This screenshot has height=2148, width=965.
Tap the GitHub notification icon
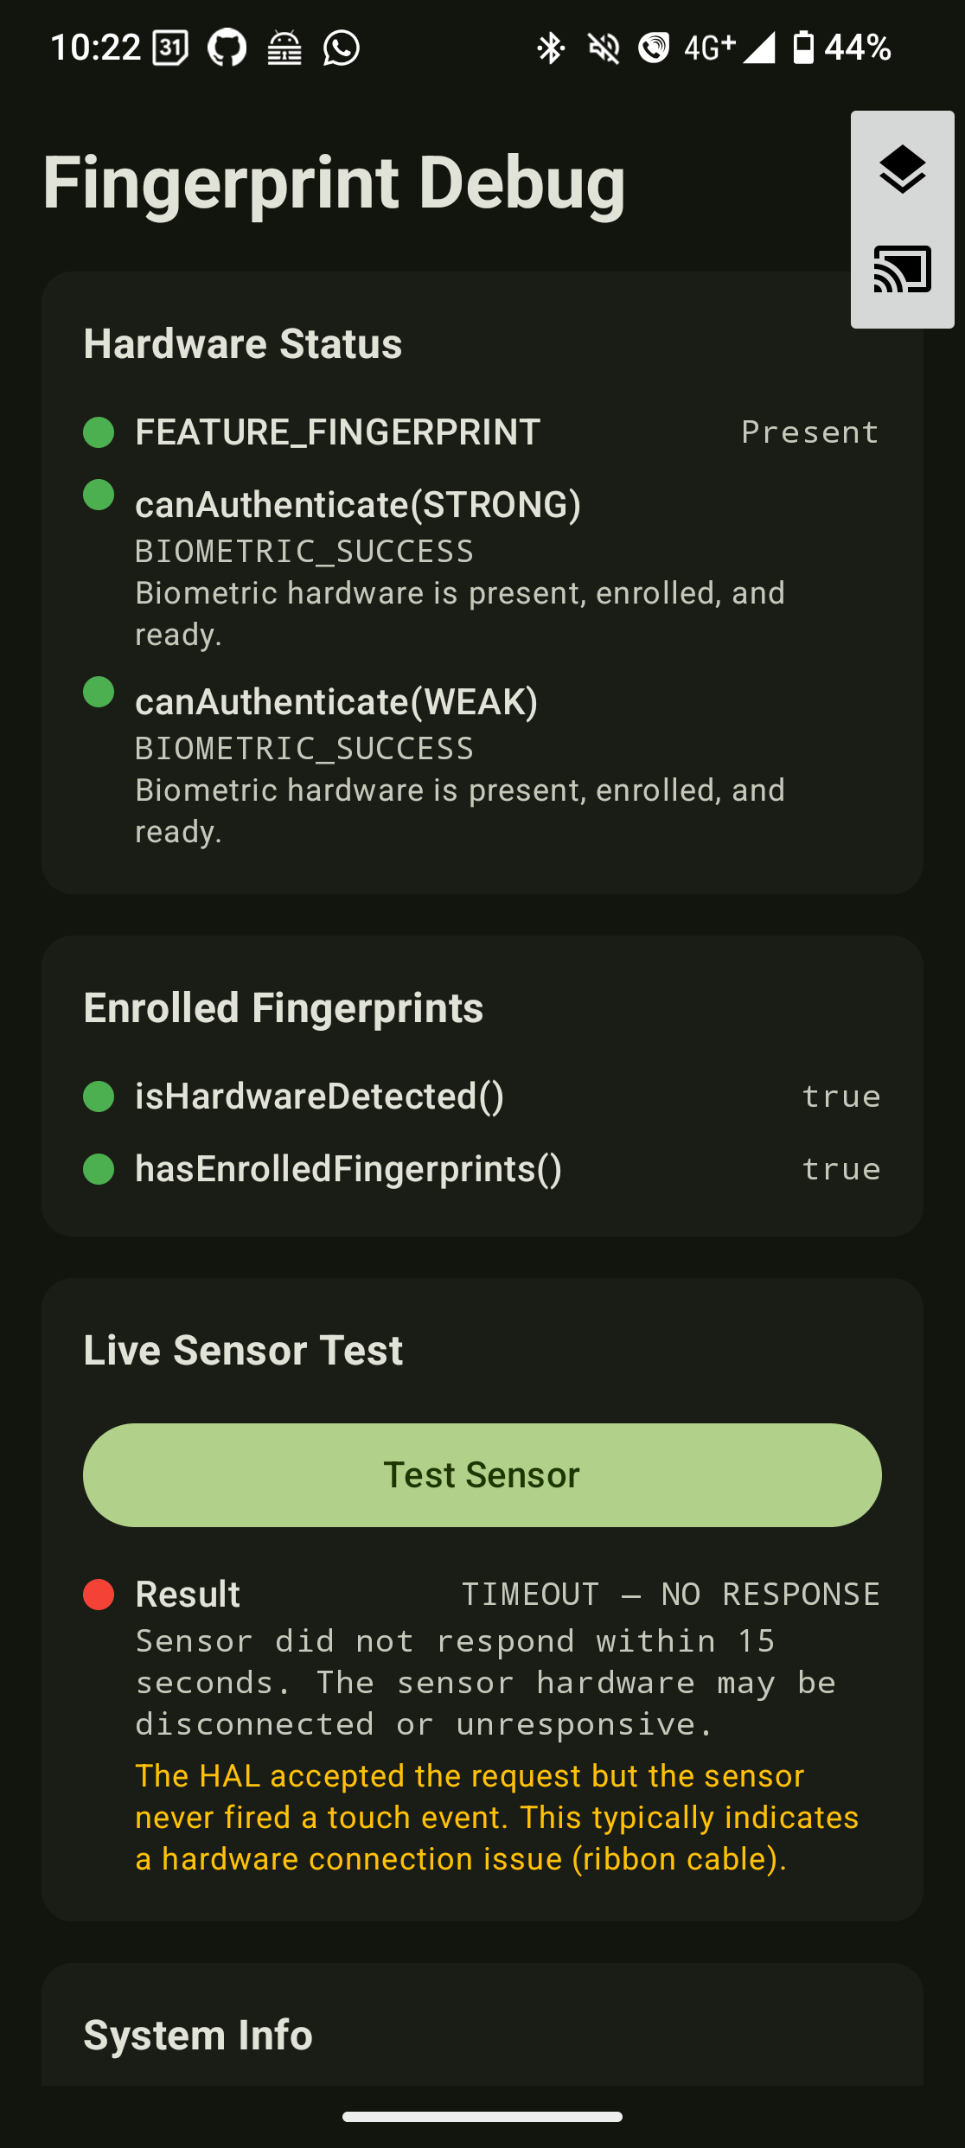(x=227, y=47)
